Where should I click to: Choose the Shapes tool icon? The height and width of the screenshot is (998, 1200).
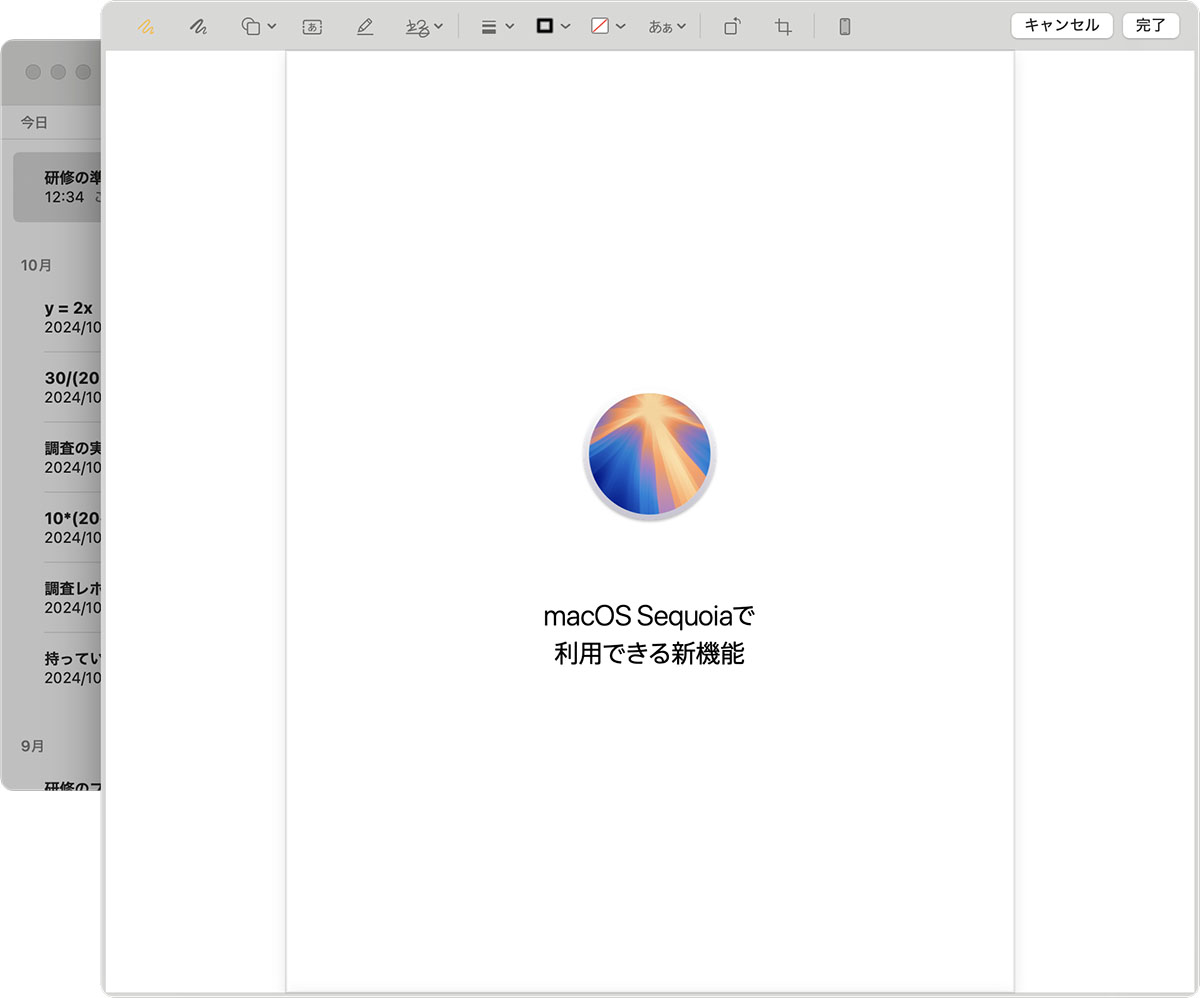tap(251, 27)
